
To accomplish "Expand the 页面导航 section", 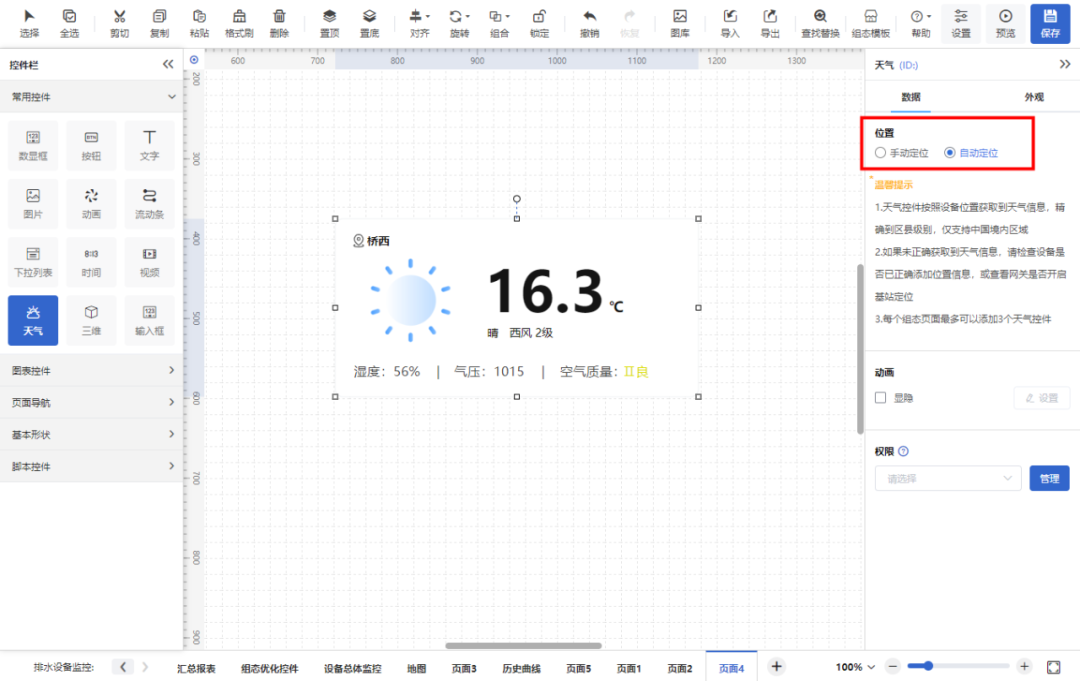I will [x=92, y=402].
